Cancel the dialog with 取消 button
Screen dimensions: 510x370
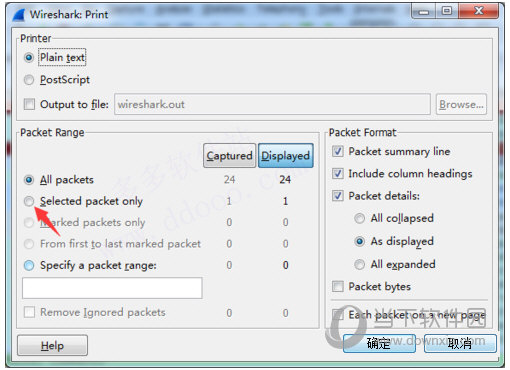tap(460, 343)
